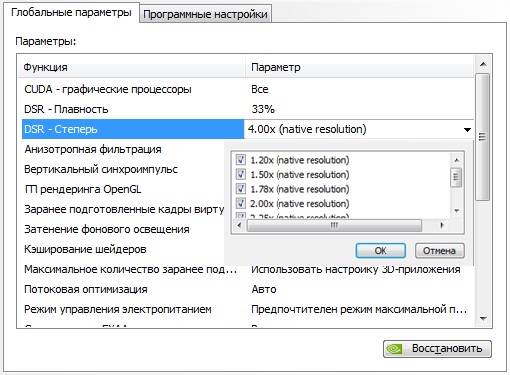Open the DSR - Степень dropdown arrow
This screenshot has width=510, height=375.
click(467, 129)
